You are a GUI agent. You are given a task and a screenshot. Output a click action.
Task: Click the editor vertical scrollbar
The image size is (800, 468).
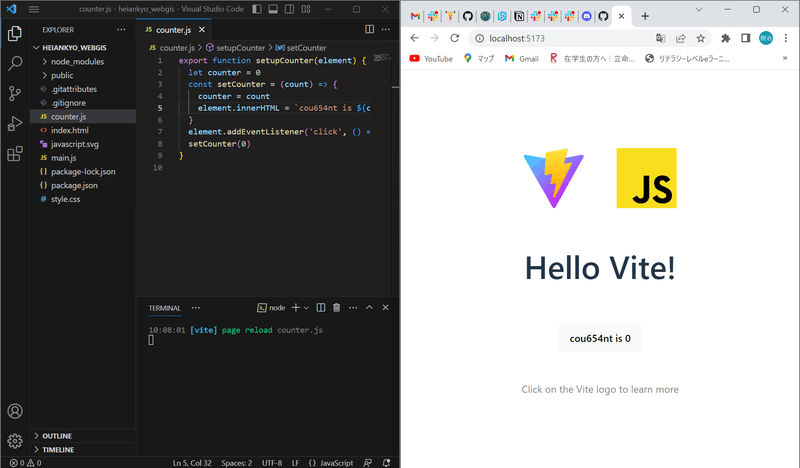click(395, 174)
